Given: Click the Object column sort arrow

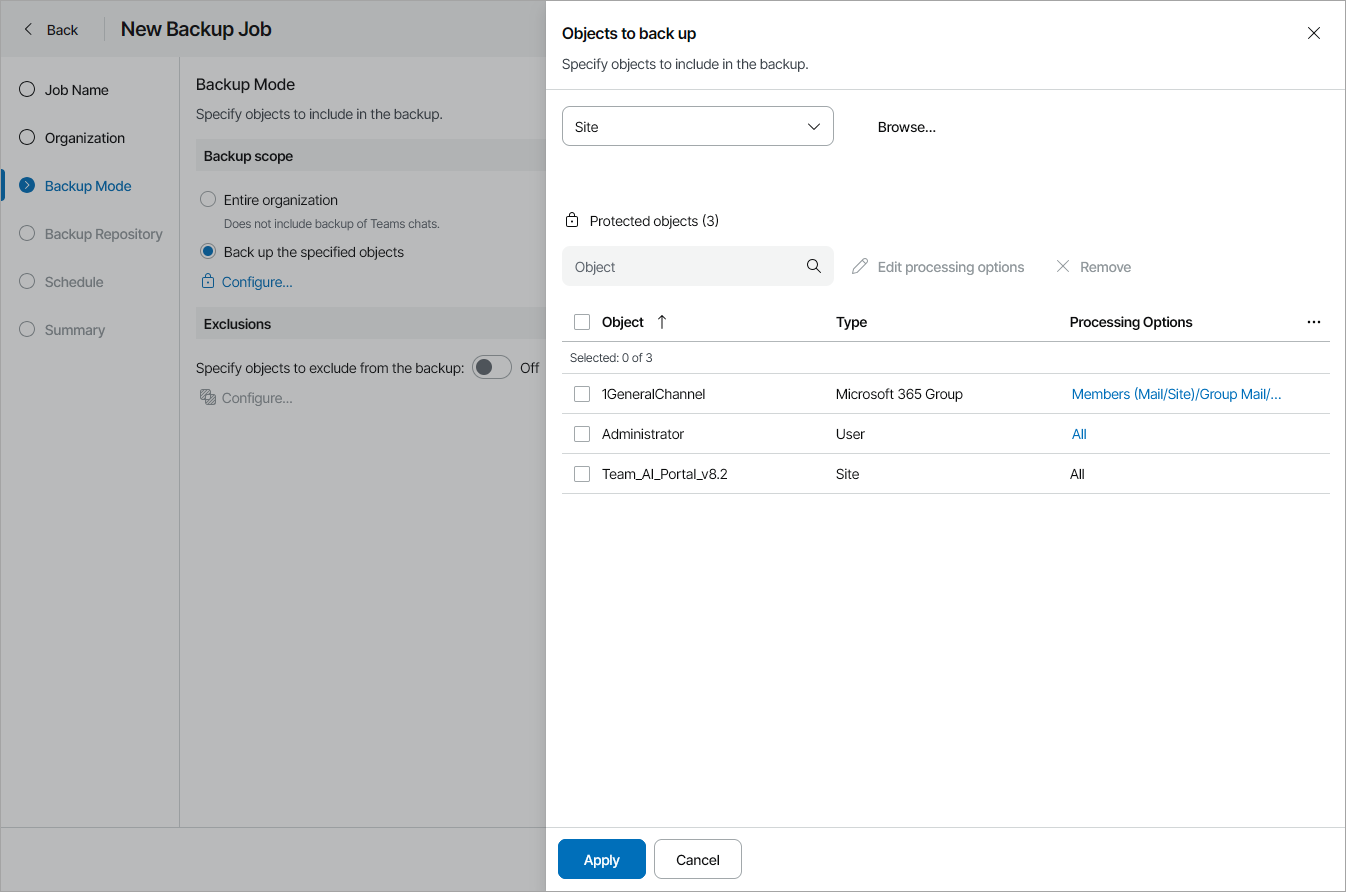Looking at the screenshot, I should 662,322.
